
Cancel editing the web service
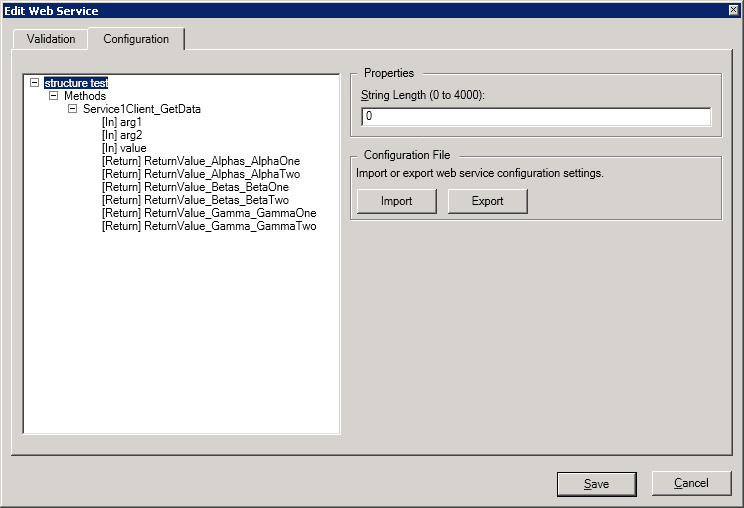pos(691,483)
